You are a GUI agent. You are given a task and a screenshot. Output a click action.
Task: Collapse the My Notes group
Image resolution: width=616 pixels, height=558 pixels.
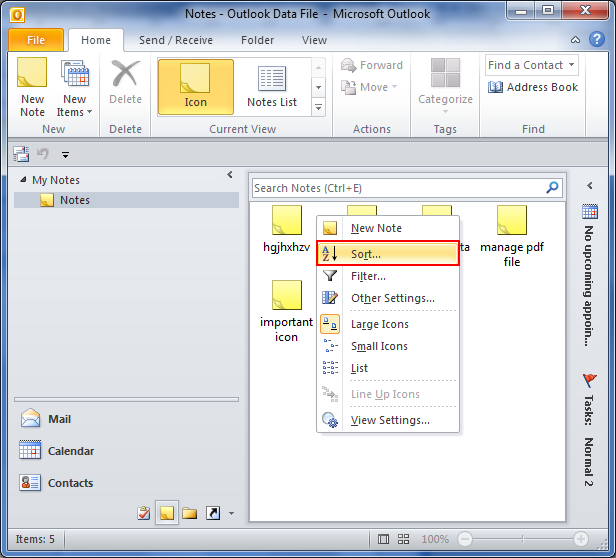23,180
